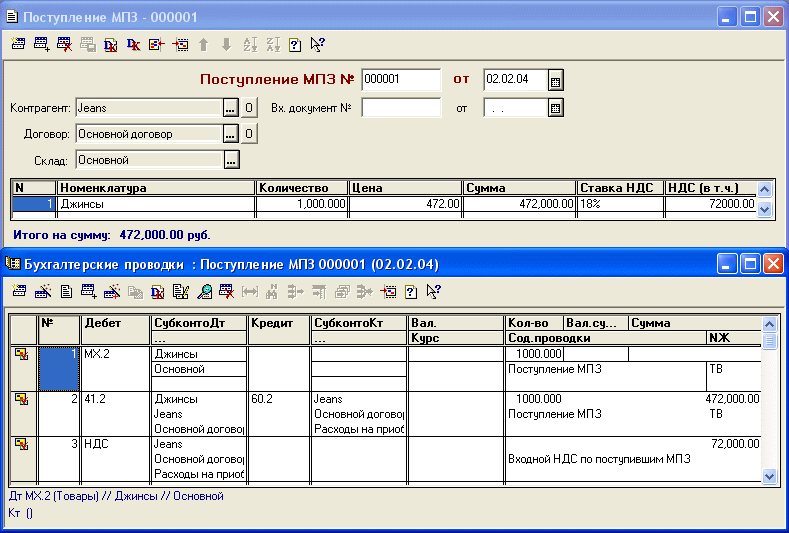Open the calendar for incoming document date
789x533 pixels.
[x=556, y=108]
